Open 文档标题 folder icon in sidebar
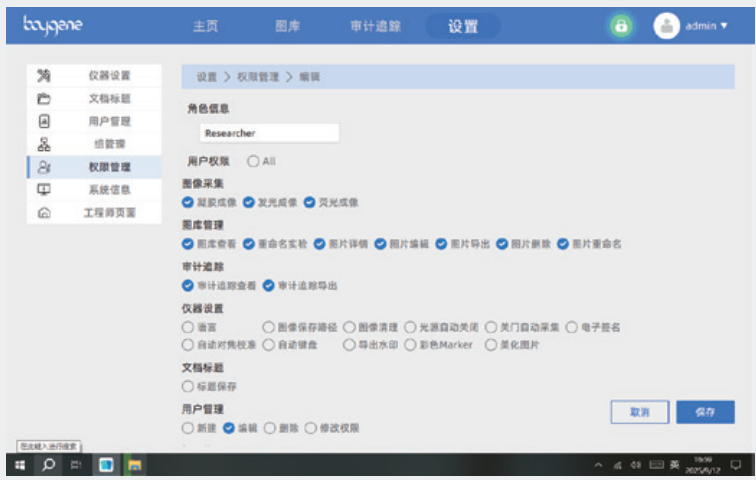 44,99
